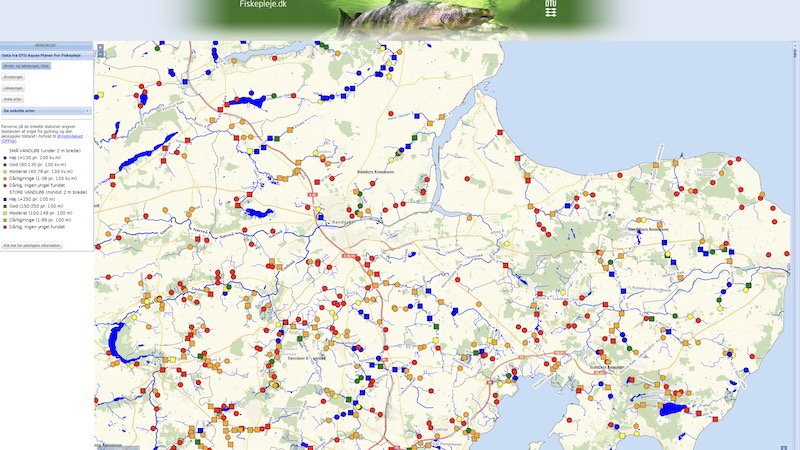Viewport: 800px width, 450px height.
Task: Open the Klik her for yderligere information button
Action: (32, 245)
